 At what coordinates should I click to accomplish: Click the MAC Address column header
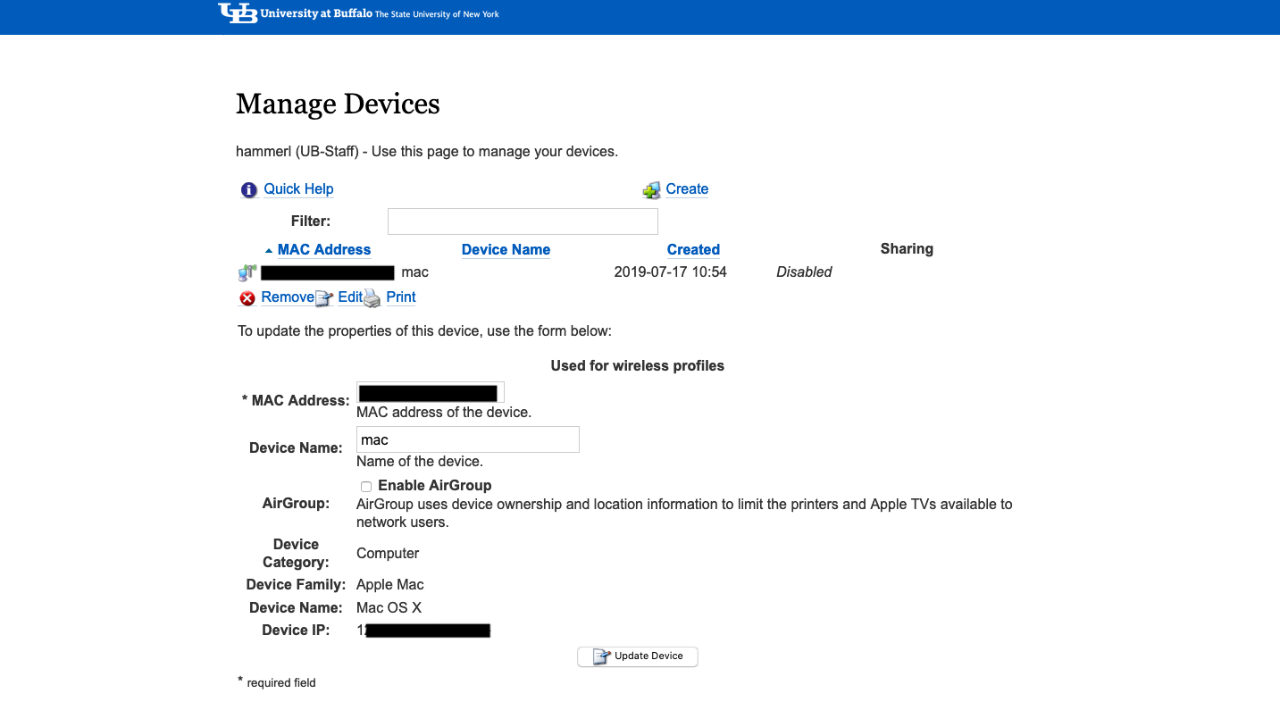pos(324,250)
